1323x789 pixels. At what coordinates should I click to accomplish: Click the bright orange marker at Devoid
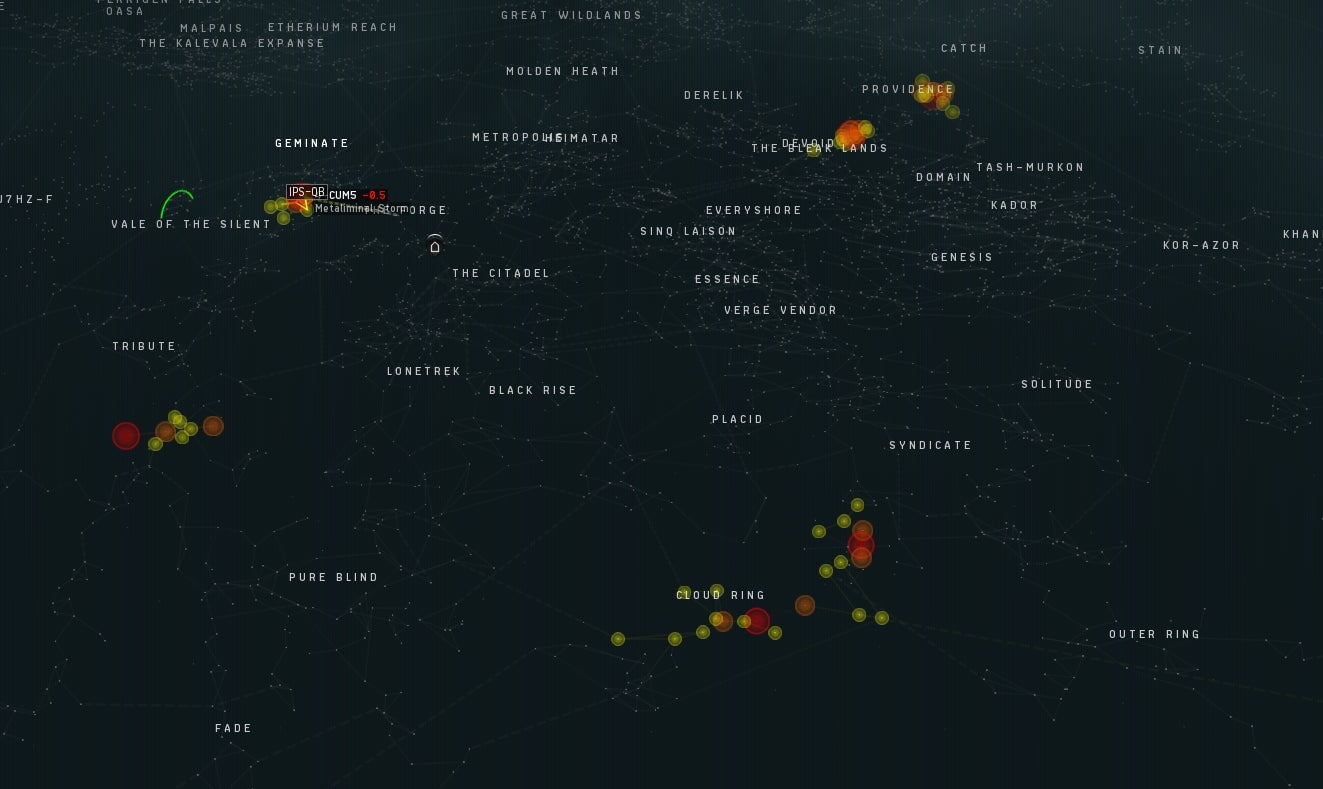pyautogui.click(x=851, y=133)
